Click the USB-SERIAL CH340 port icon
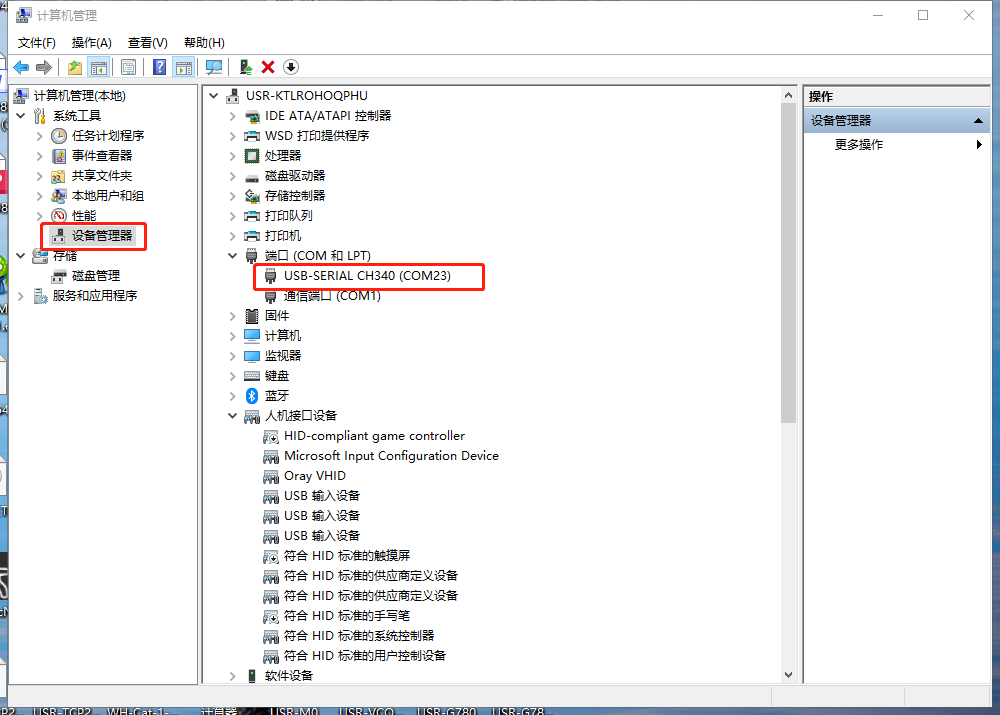Viewport: 1000px width, 715px height. [270, 276]
